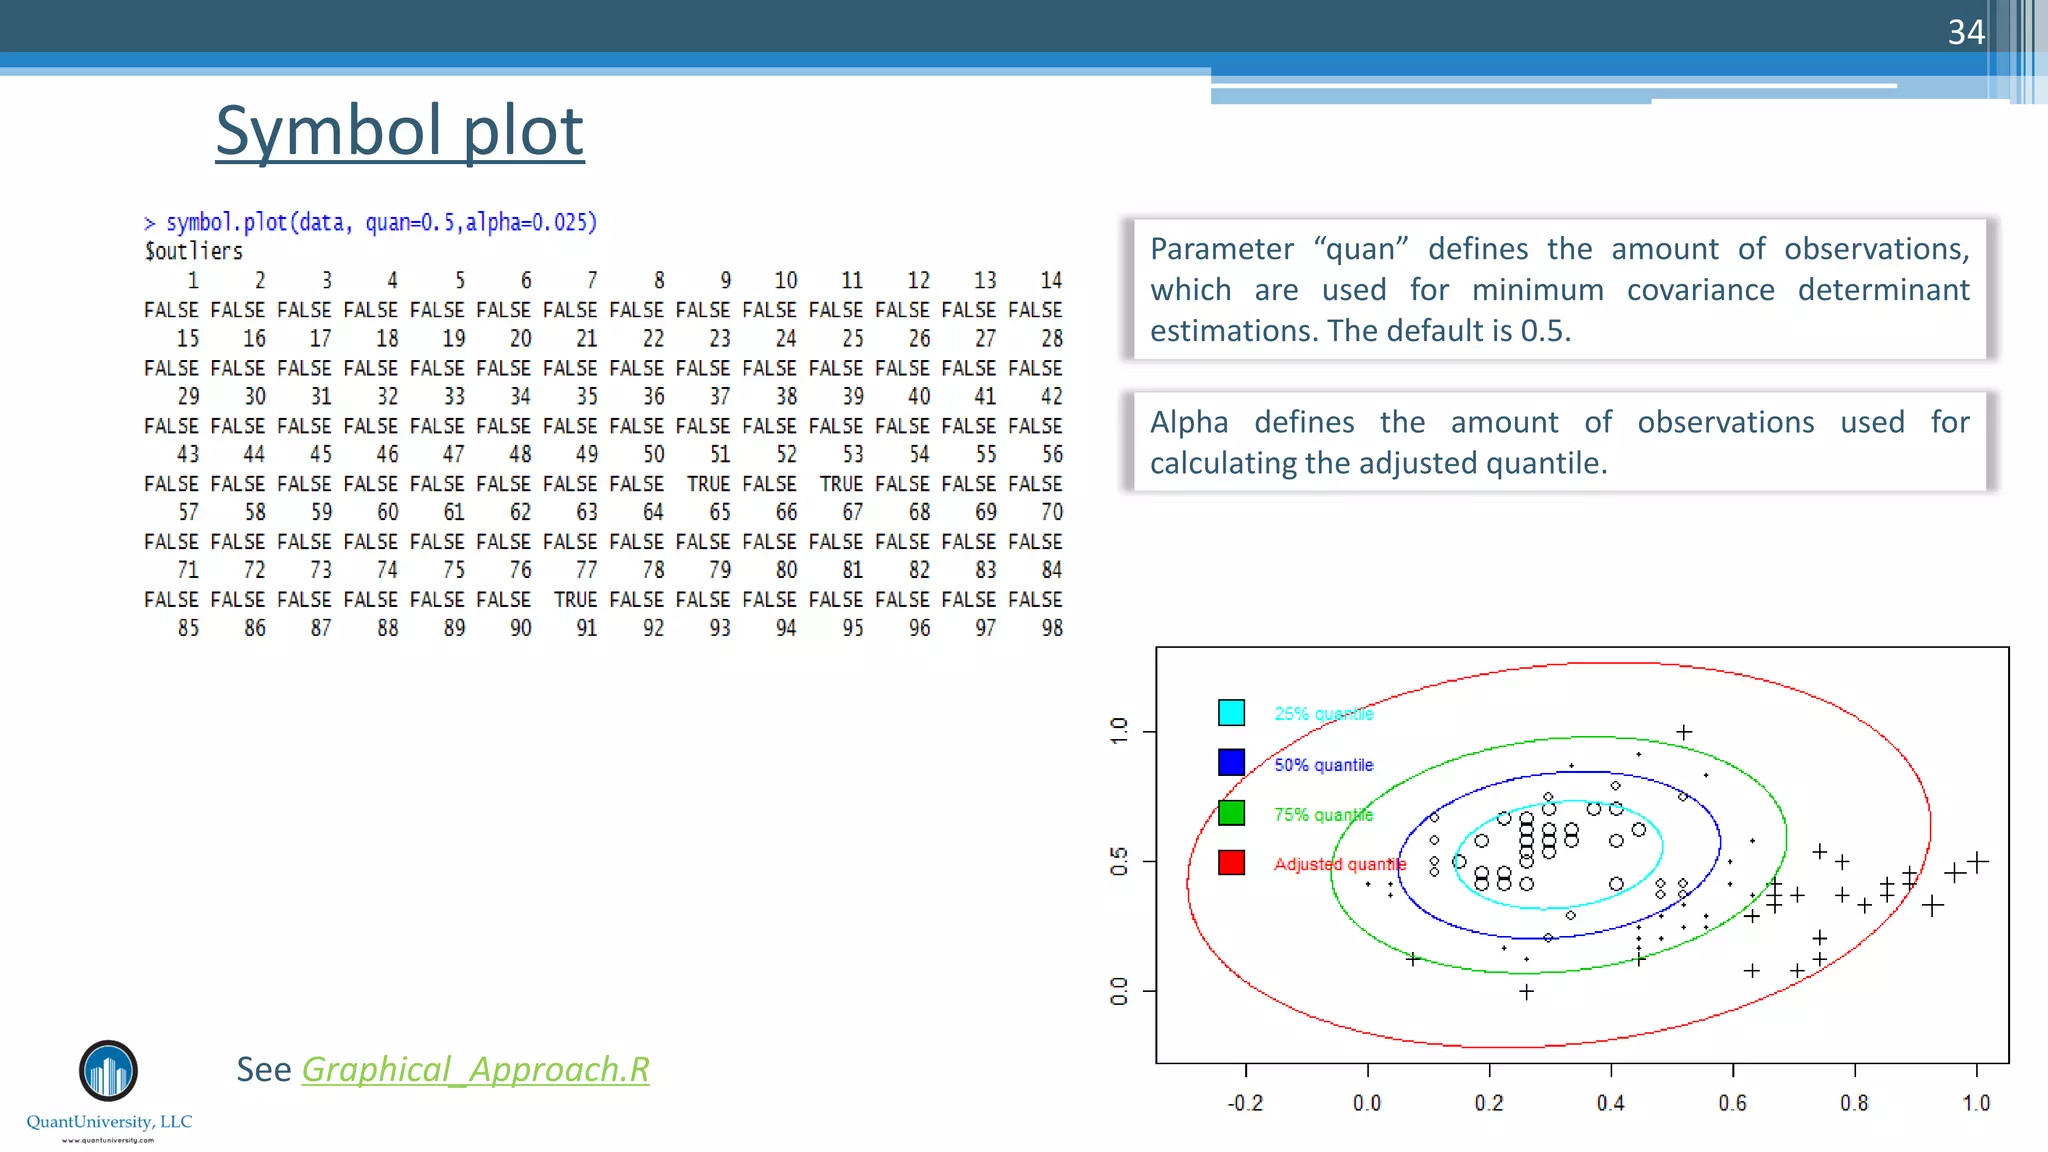Click the Symbol plot title heading
This screenshot has width=2048, height=1152.
(400, 131)
